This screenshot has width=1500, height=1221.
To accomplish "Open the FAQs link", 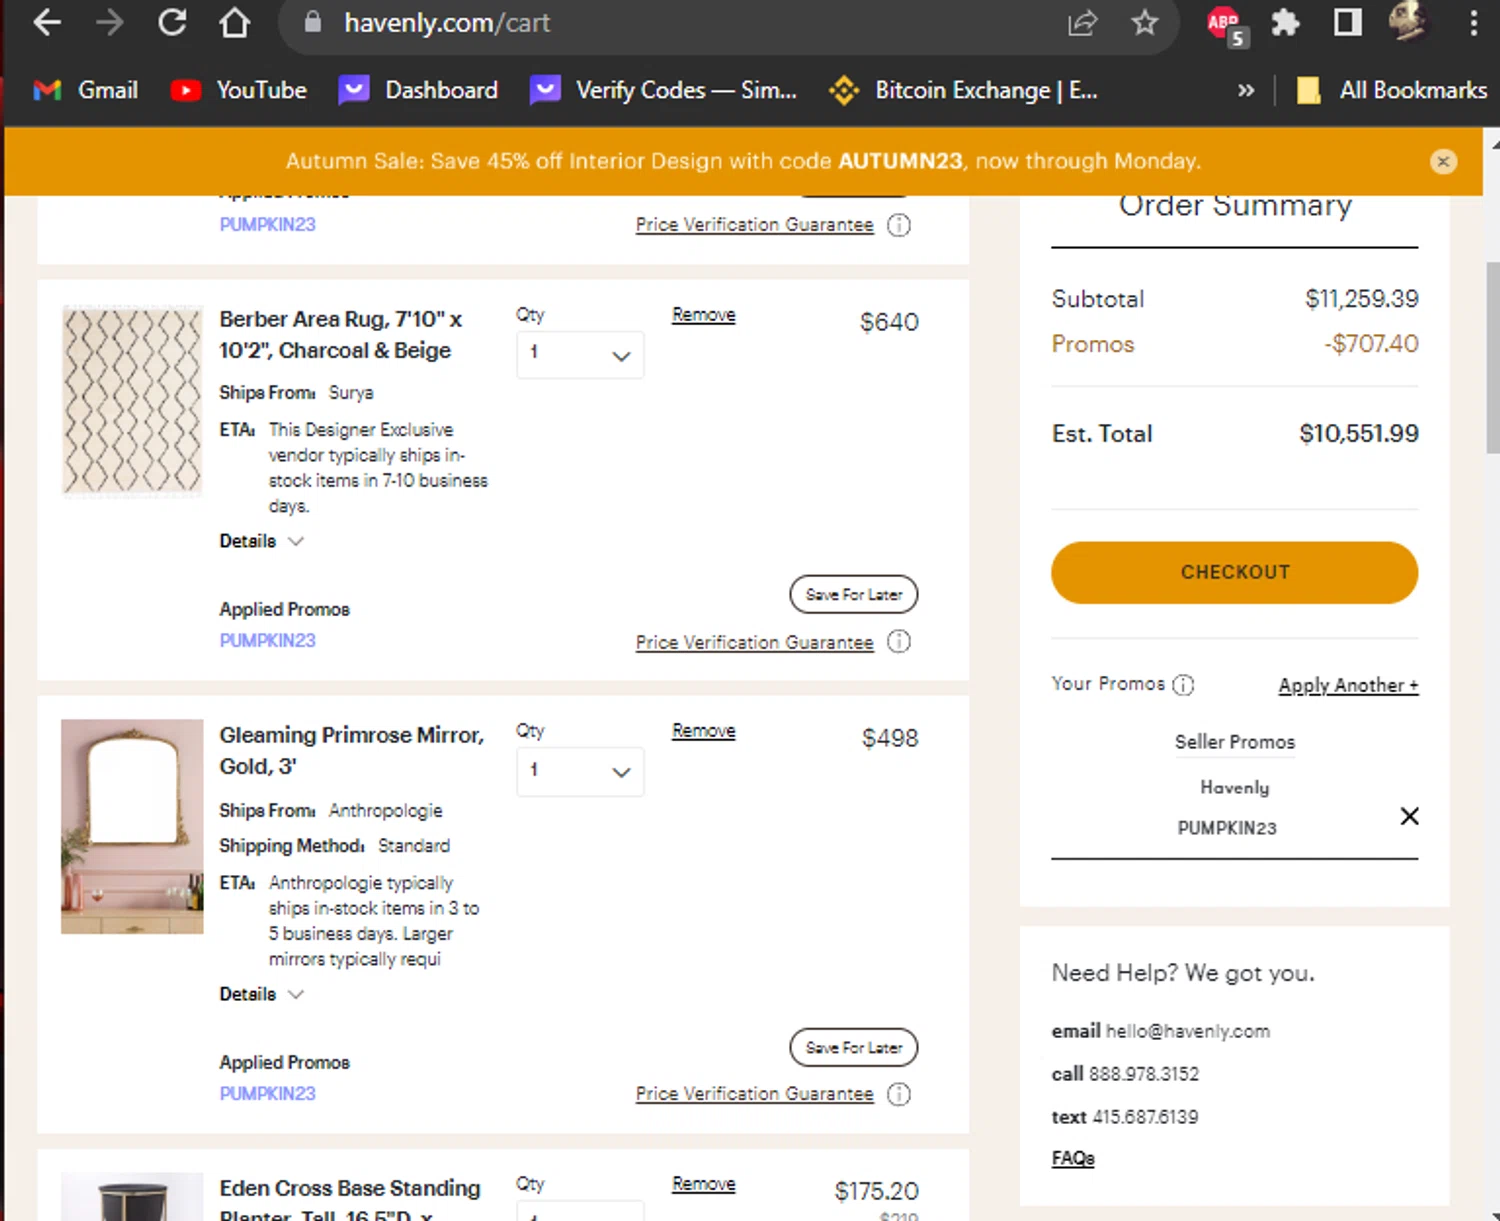I will point(1072,1158).
